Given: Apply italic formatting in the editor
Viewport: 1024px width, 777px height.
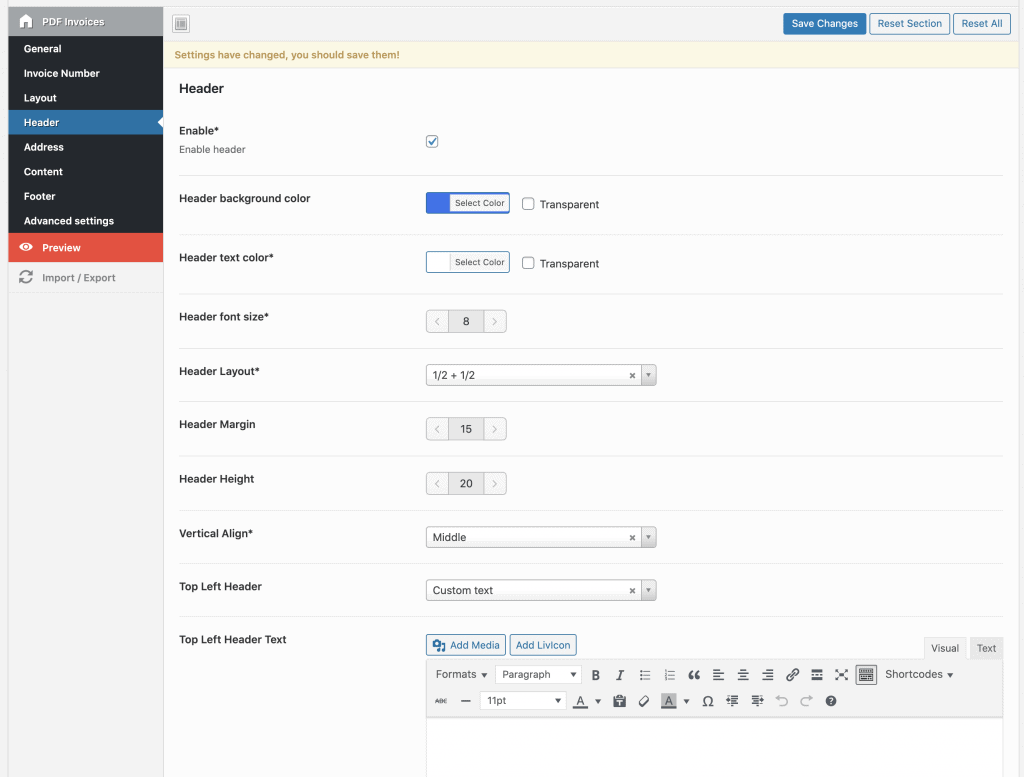Looking at the screenshot, I should pos(620,675).
